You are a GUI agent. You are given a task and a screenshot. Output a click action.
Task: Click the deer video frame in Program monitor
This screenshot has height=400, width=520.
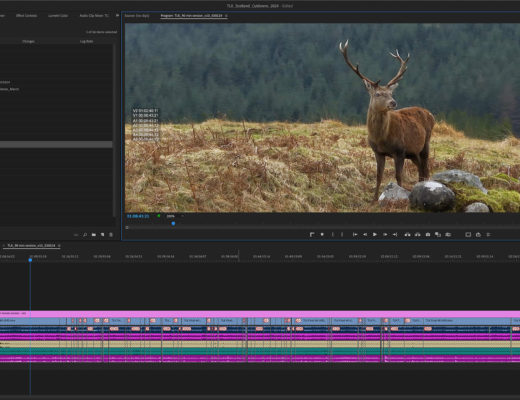click(x=322, y=117)
